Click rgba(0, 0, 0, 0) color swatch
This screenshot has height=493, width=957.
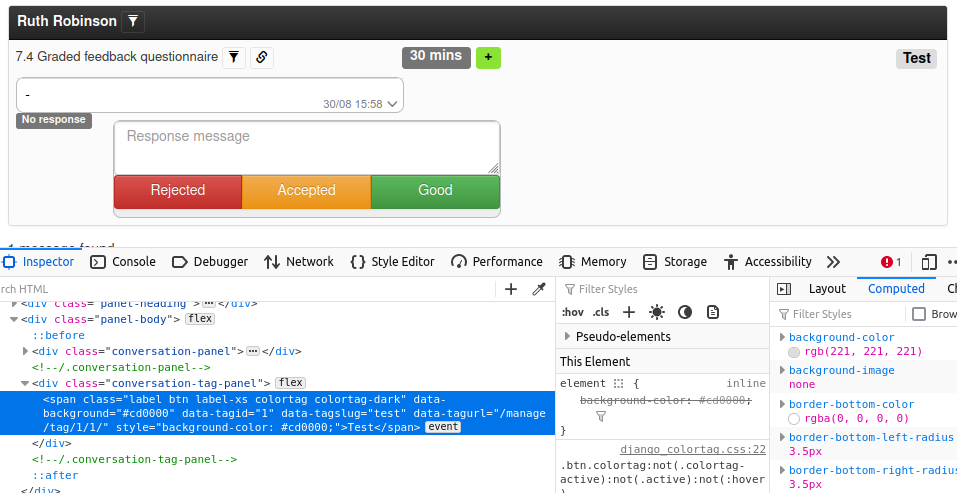pos(794,419)
